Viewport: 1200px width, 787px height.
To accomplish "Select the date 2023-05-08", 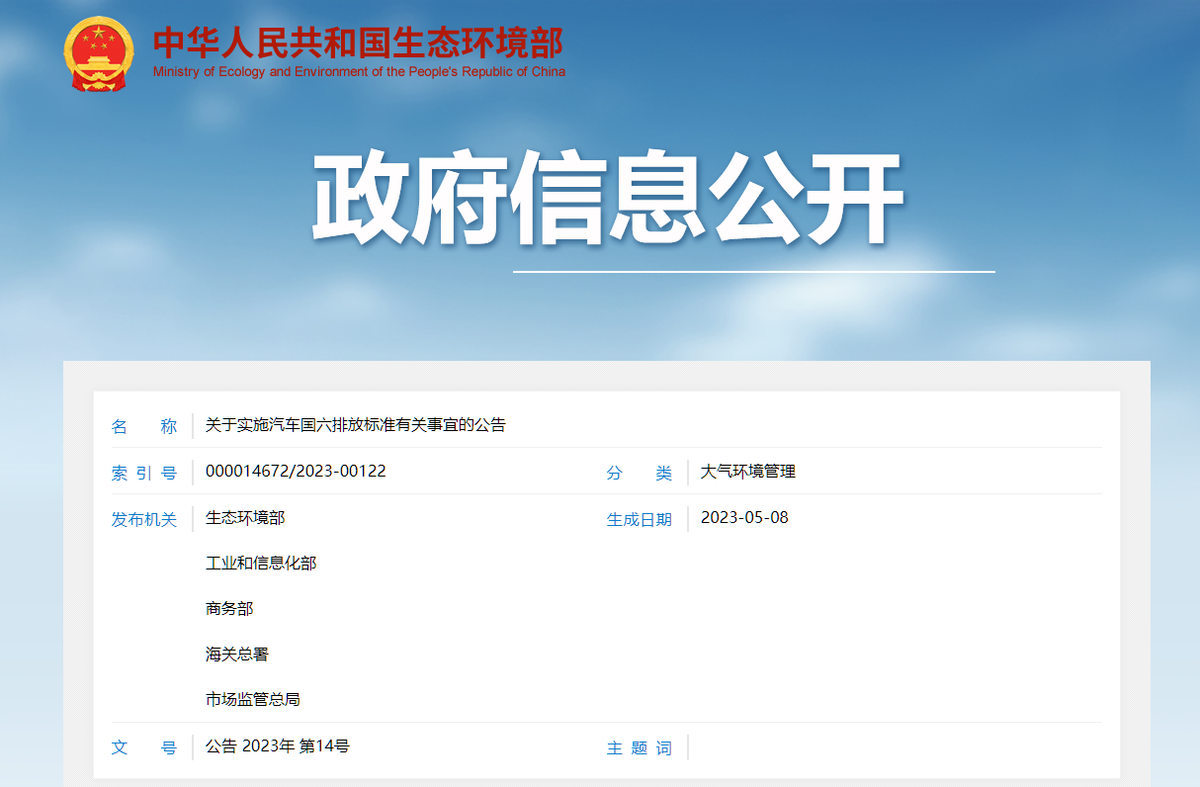I will point(744,517).
